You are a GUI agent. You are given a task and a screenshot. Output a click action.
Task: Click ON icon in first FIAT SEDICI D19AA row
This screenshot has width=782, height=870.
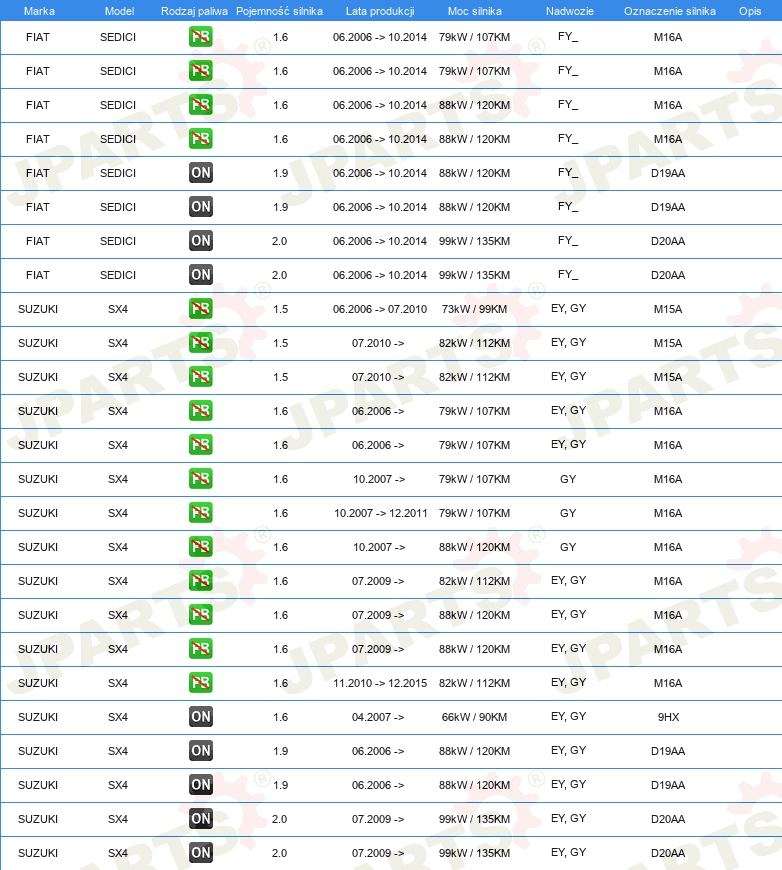pyautogui.click(x=200, y=173)
